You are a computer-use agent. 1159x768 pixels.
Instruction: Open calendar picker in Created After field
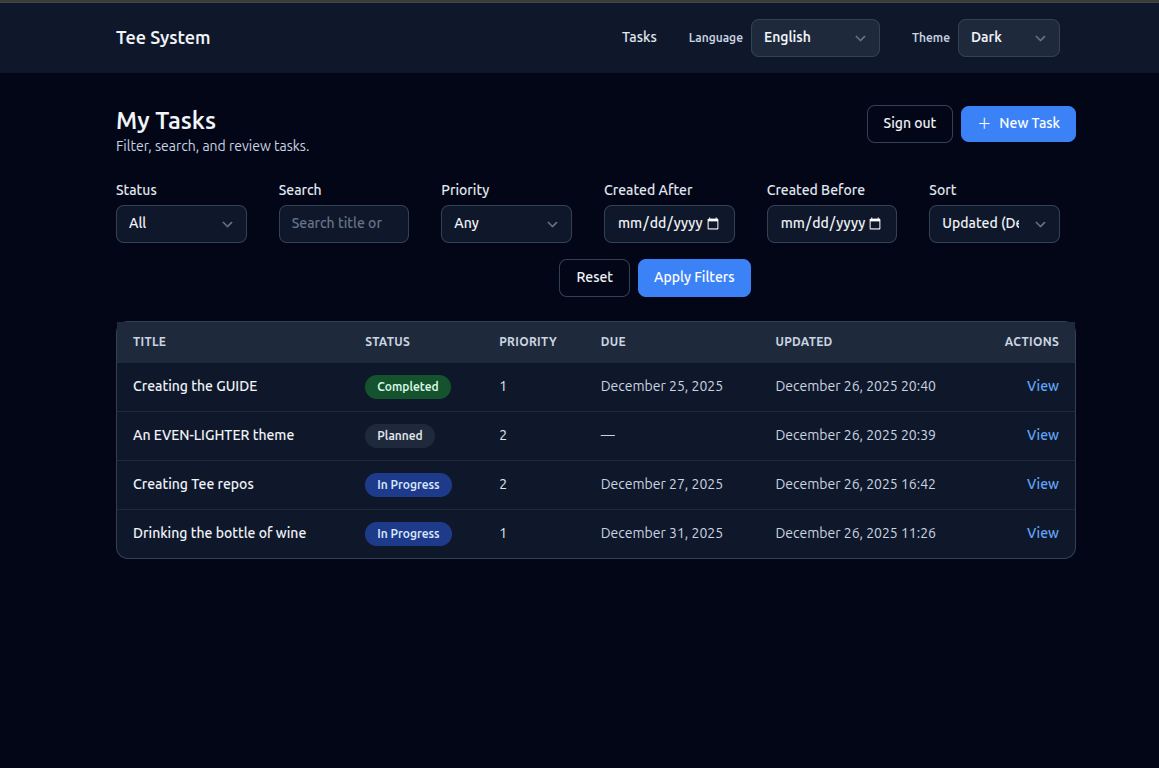click(x=713, y=224)
